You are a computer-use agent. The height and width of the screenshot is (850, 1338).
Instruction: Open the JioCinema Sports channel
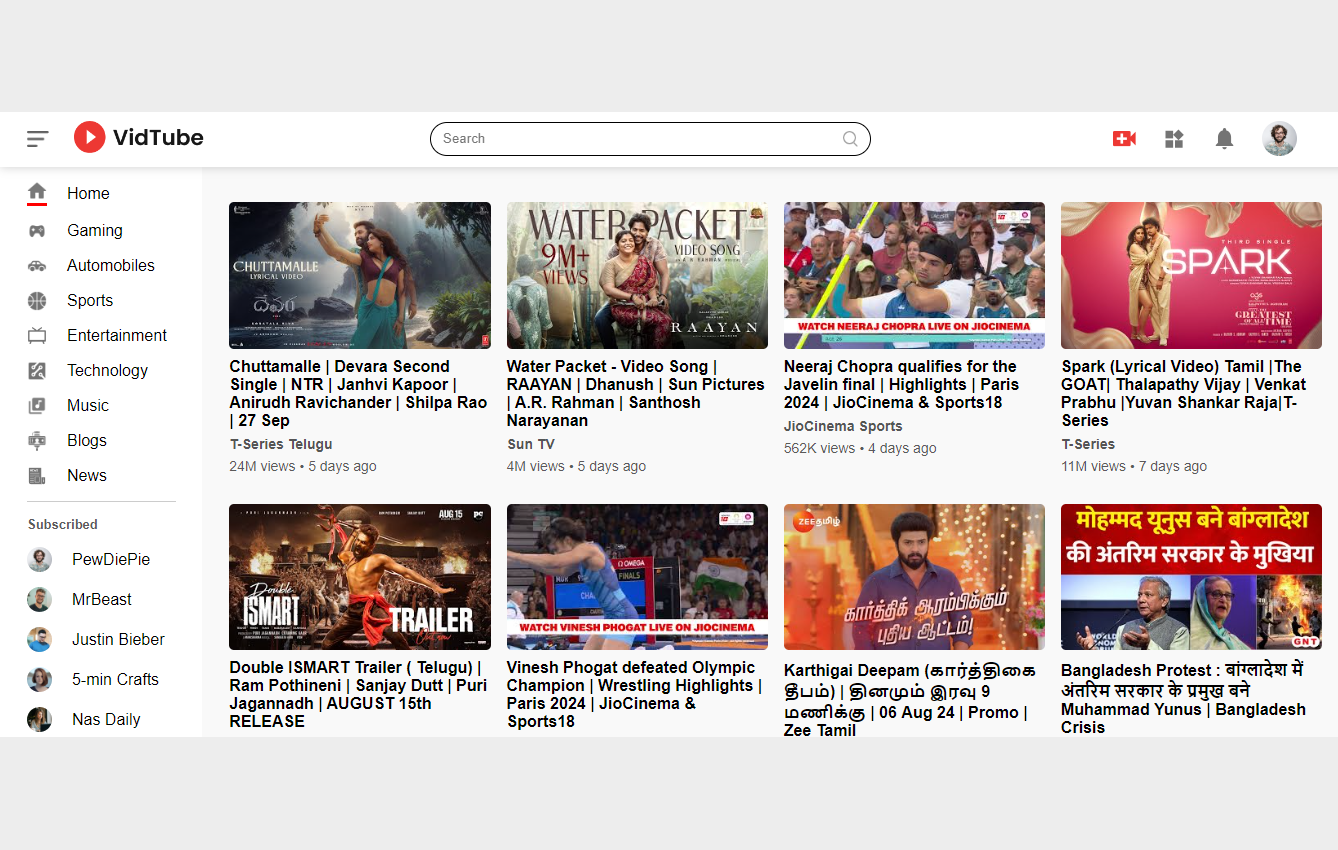pyautogui.click(x=843, y=425)
